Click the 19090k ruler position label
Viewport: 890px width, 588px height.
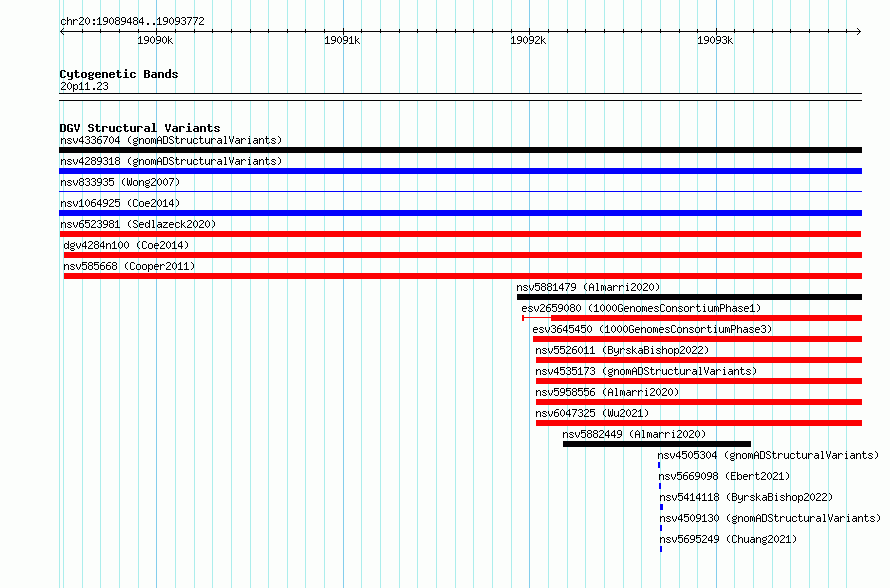click(x=155, y=40)
